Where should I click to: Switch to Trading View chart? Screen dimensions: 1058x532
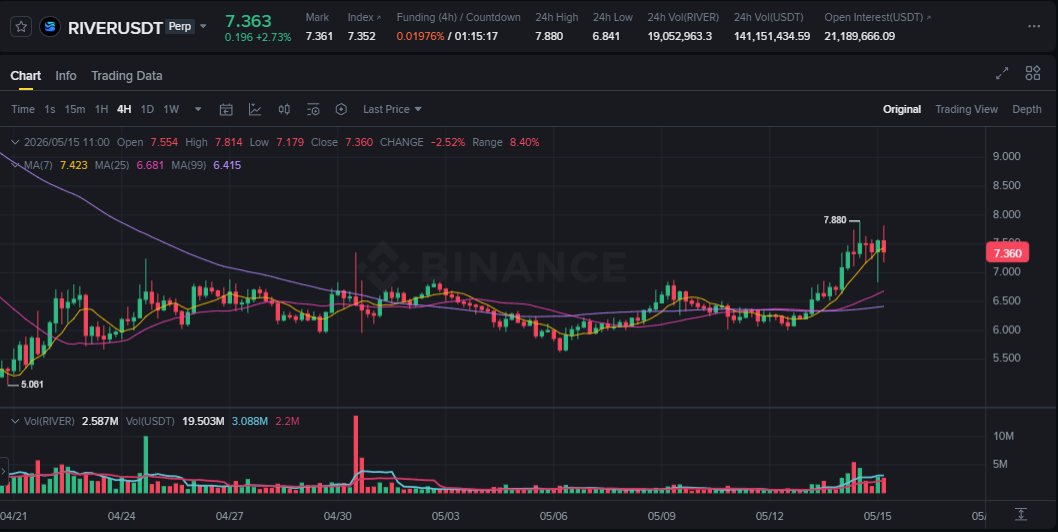pos(966,109)
